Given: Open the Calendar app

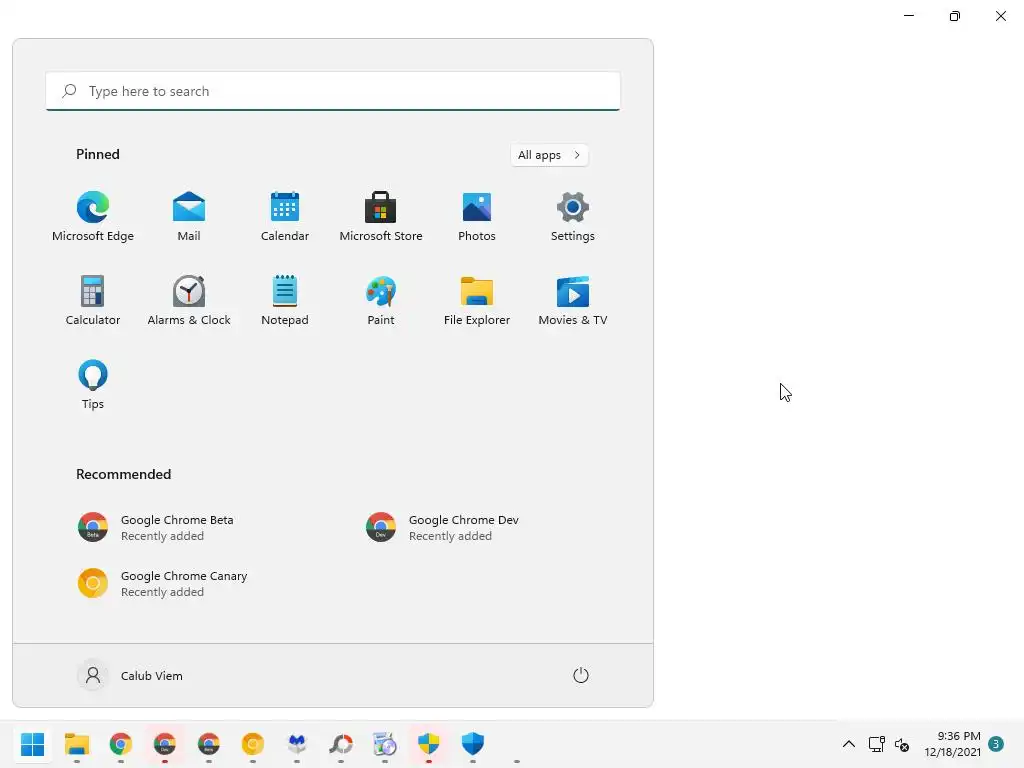Looking at the screenshot, I should click(x=285, y=217).
